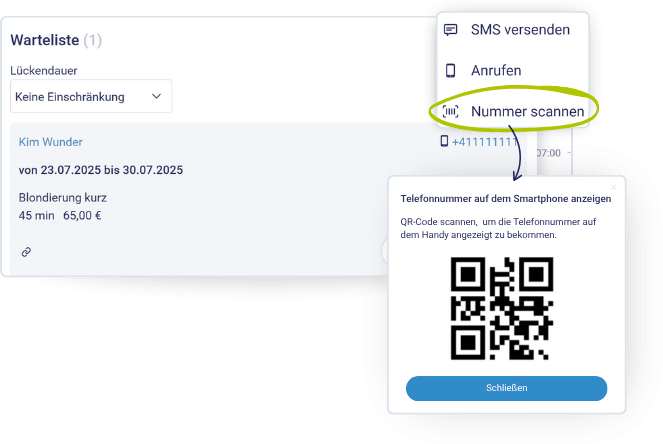Open Kim Wunder customer link
Image resolution: width=663 pixels, height=444 pixels.
coord(51,142)
